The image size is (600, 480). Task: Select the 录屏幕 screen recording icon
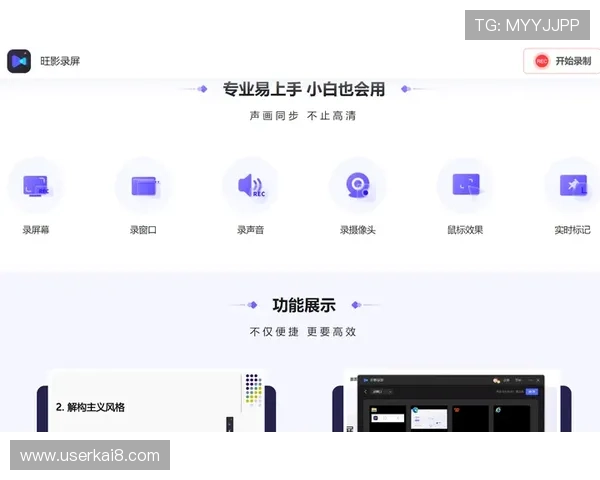pos(36,186)
